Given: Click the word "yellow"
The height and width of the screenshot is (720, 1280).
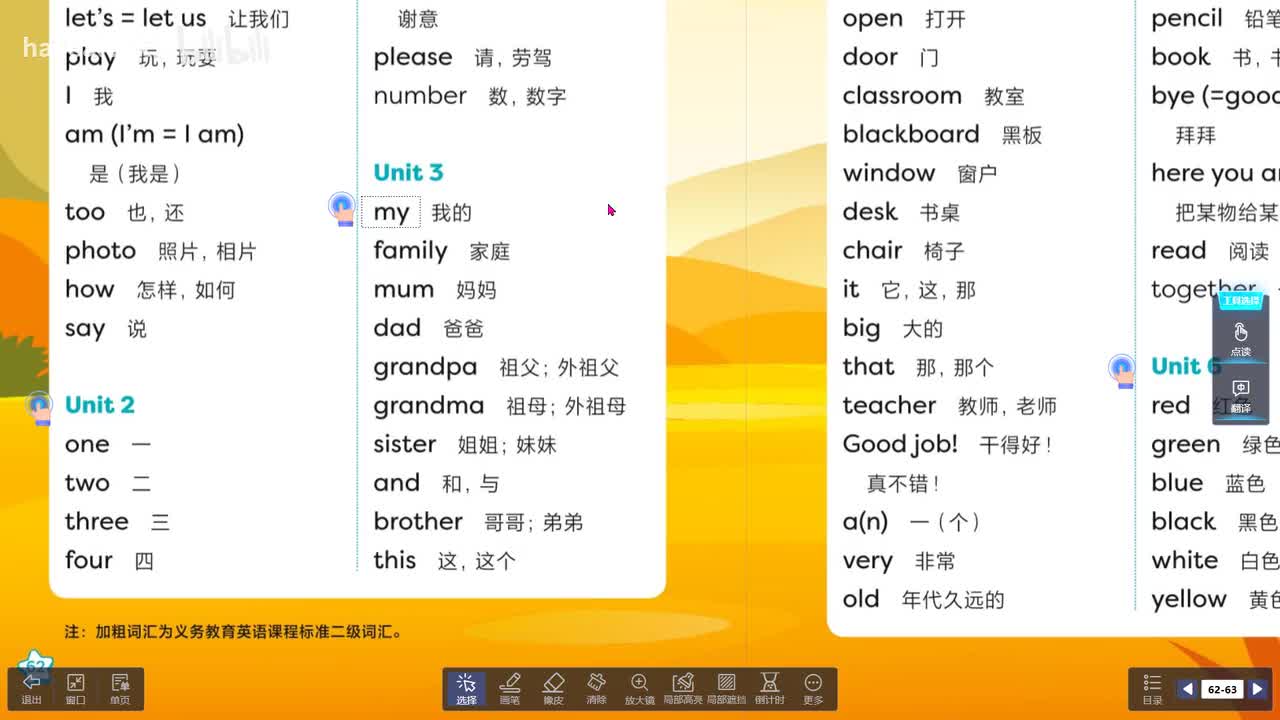Looking at the screenshot, I should (1189, 600).
